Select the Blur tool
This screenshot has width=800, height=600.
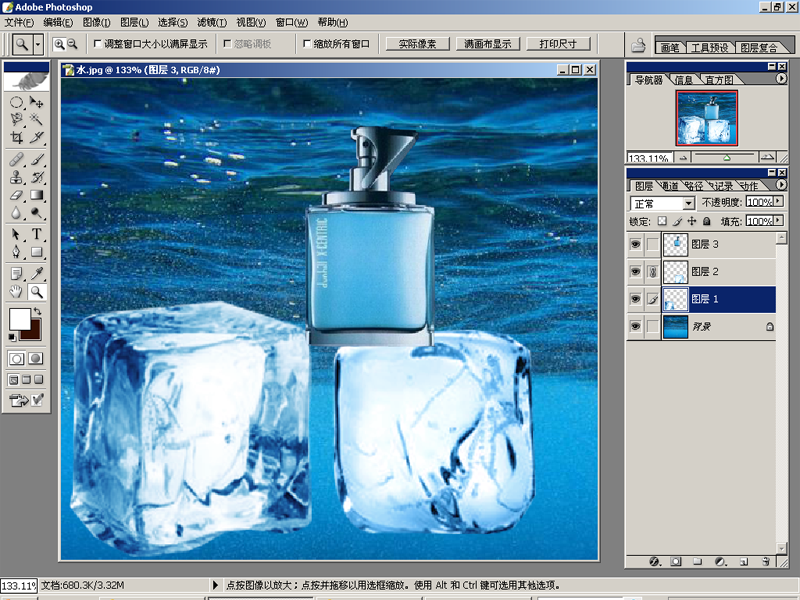(16, 212)
